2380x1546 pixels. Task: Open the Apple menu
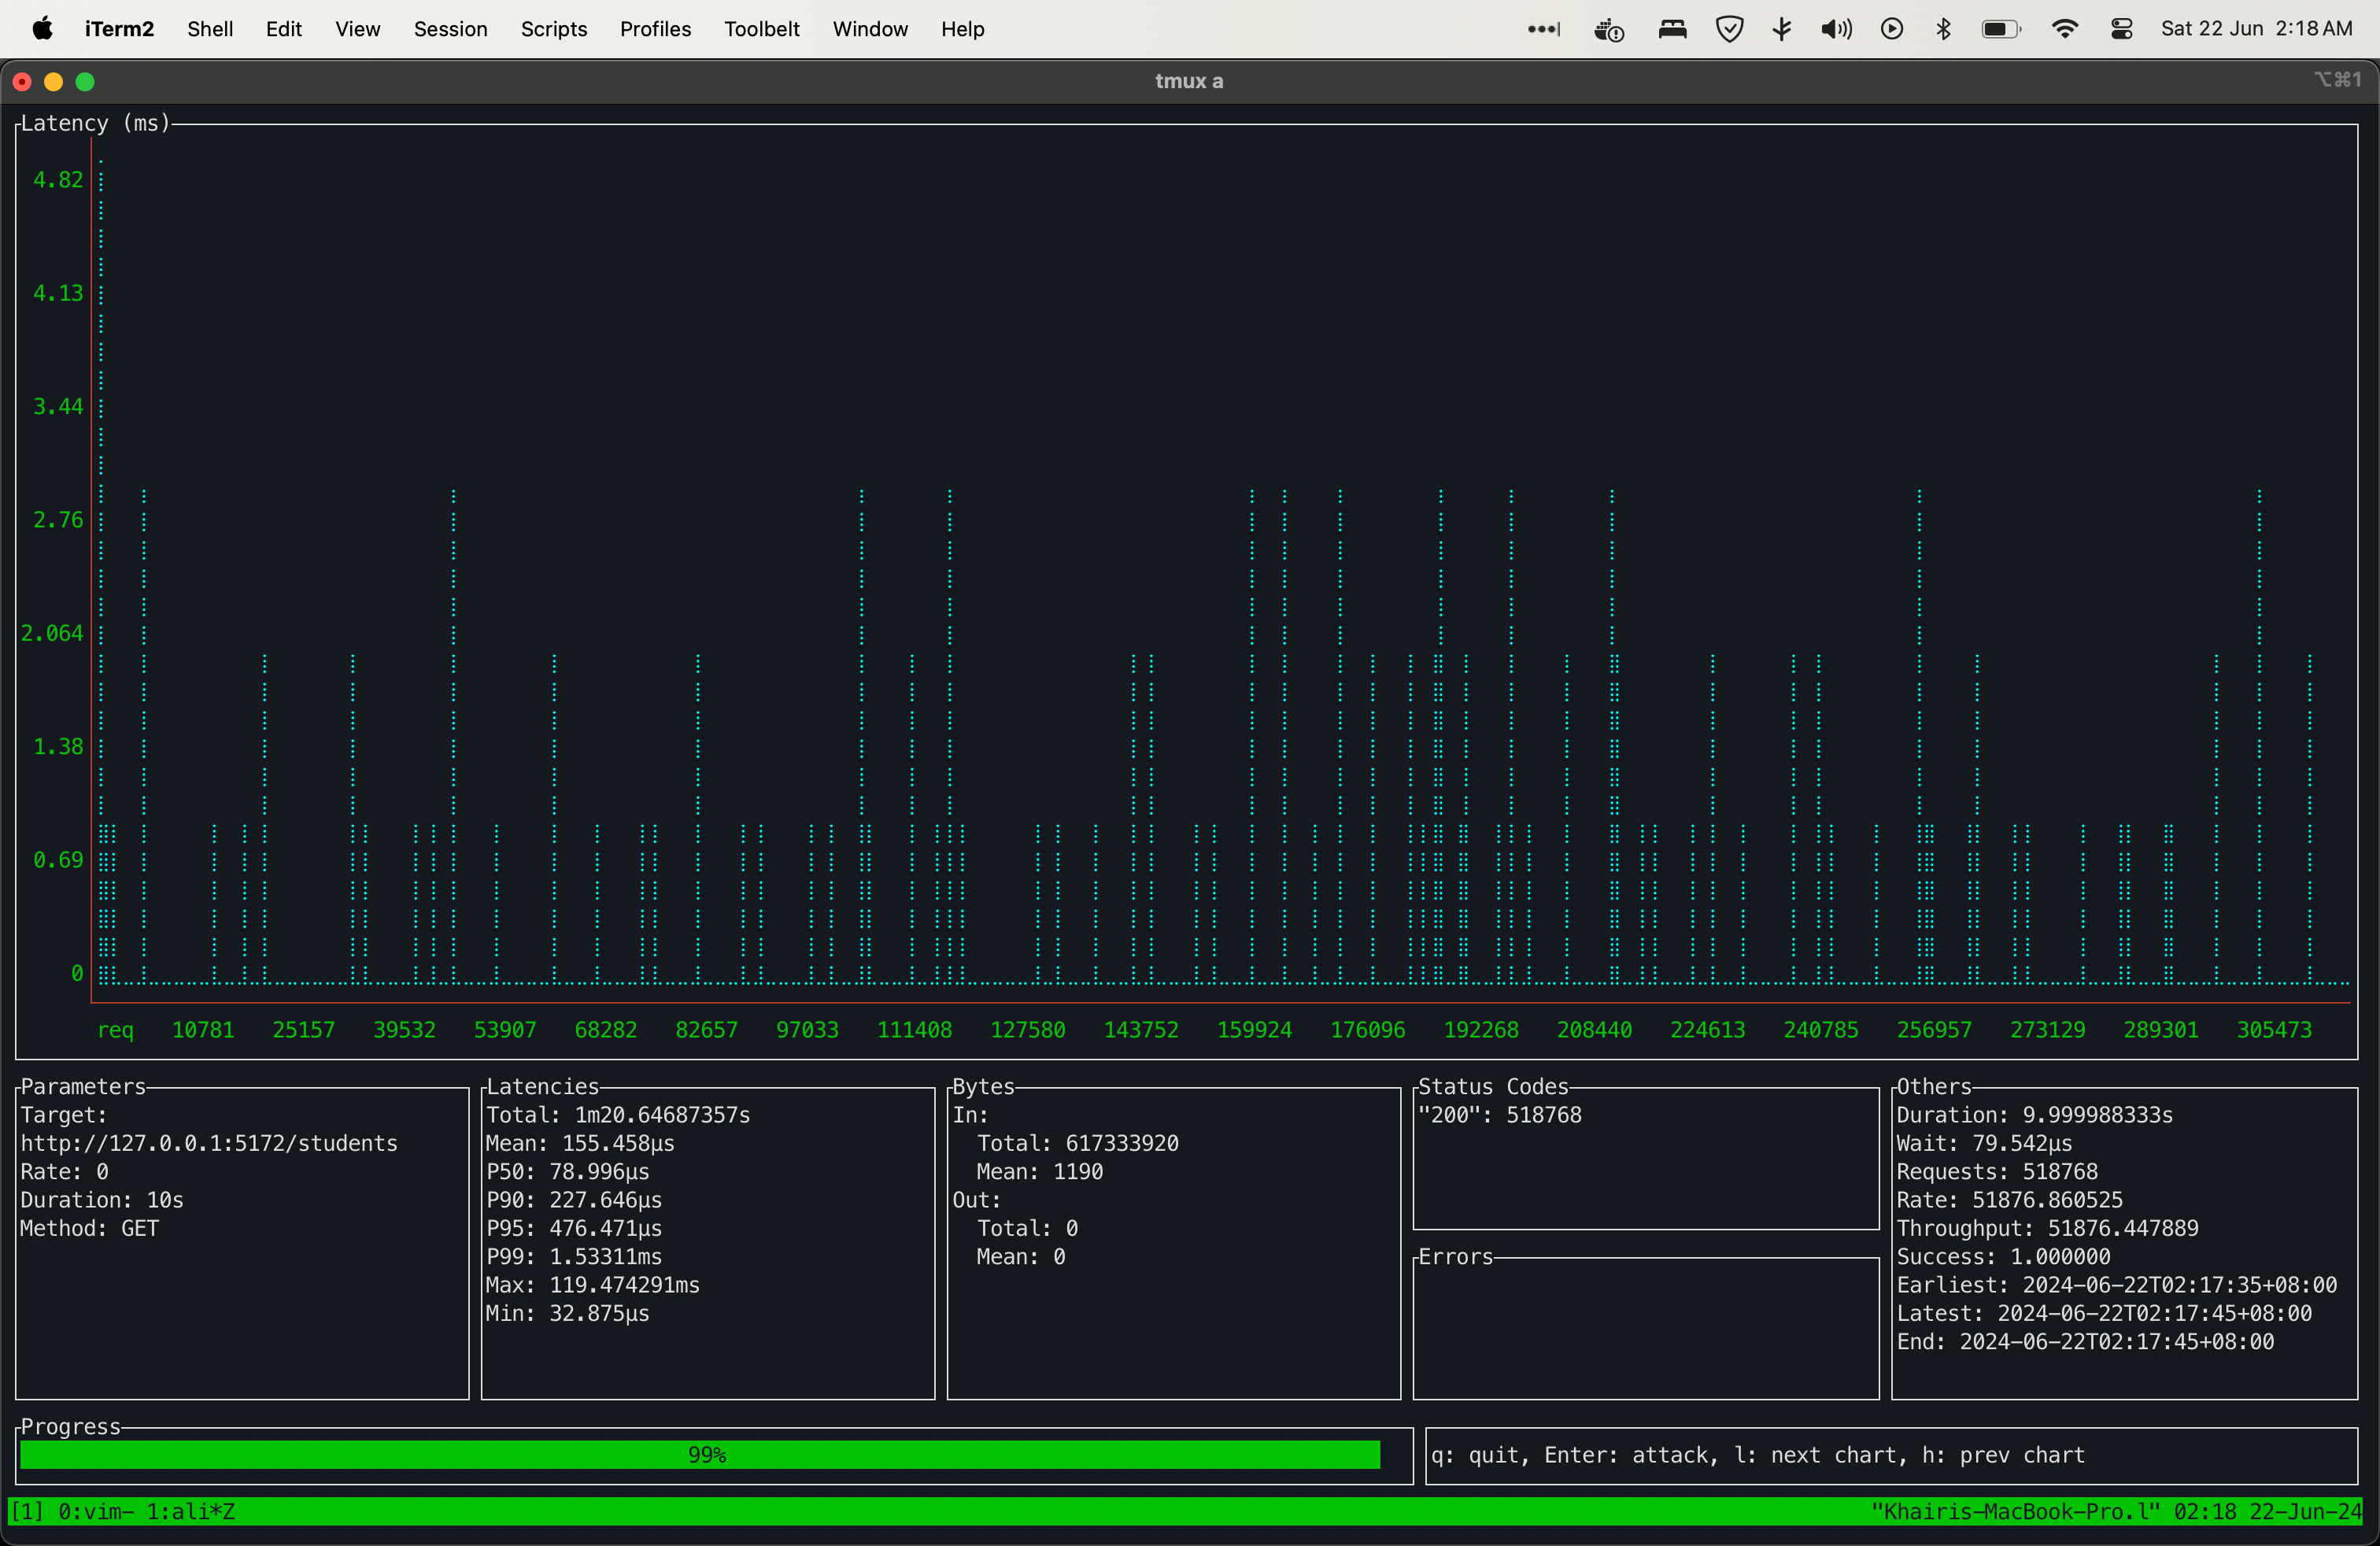[x=42, y=29]
